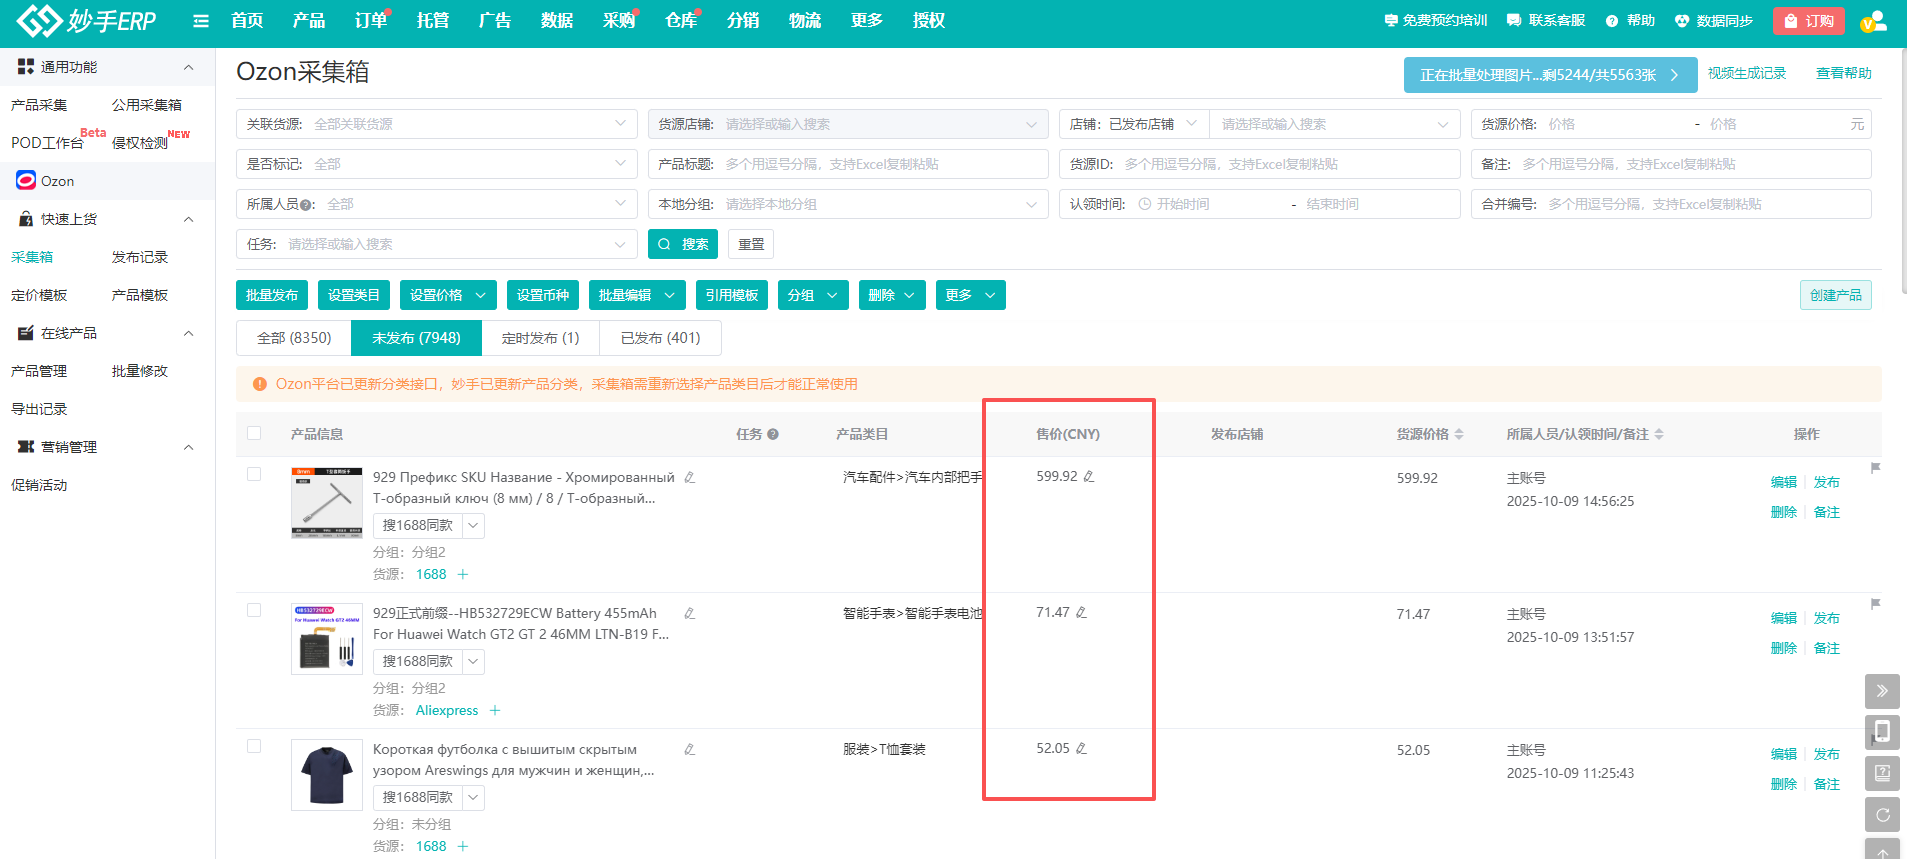Viewport: 1907px width, 859px height.
Task: Open the 关联货源 dropdown filter
Action: tap(437, 124)
